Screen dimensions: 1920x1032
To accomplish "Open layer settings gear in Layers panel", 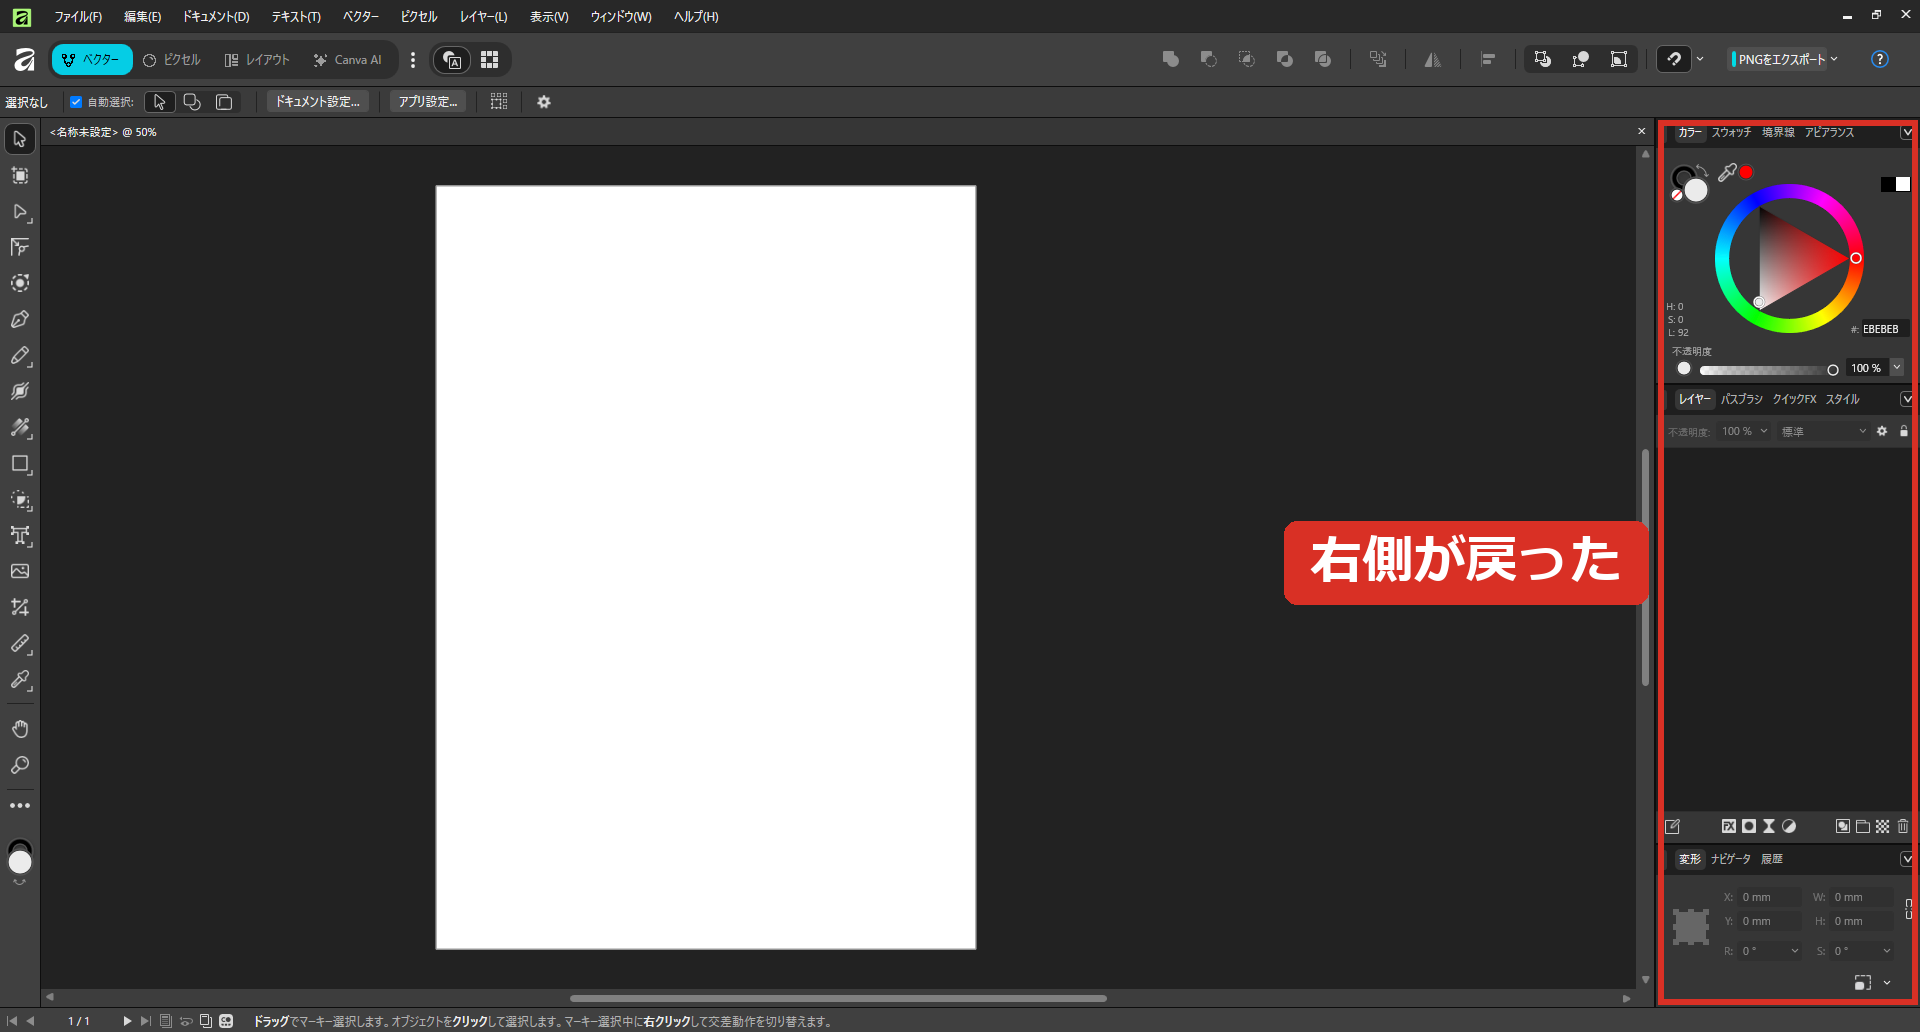I will tap(1882, 431).
